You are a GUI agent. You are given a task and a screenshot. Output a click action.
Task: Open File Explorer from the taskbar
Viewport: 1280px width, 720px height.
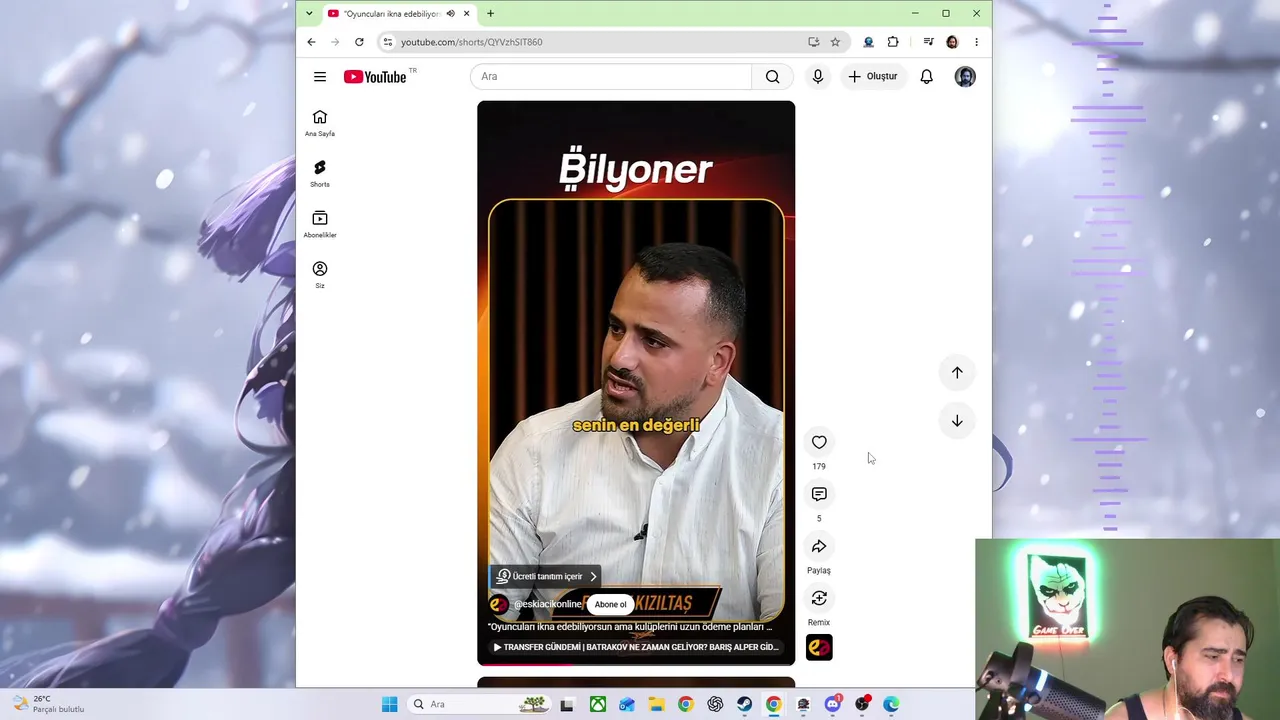[656, 704]
